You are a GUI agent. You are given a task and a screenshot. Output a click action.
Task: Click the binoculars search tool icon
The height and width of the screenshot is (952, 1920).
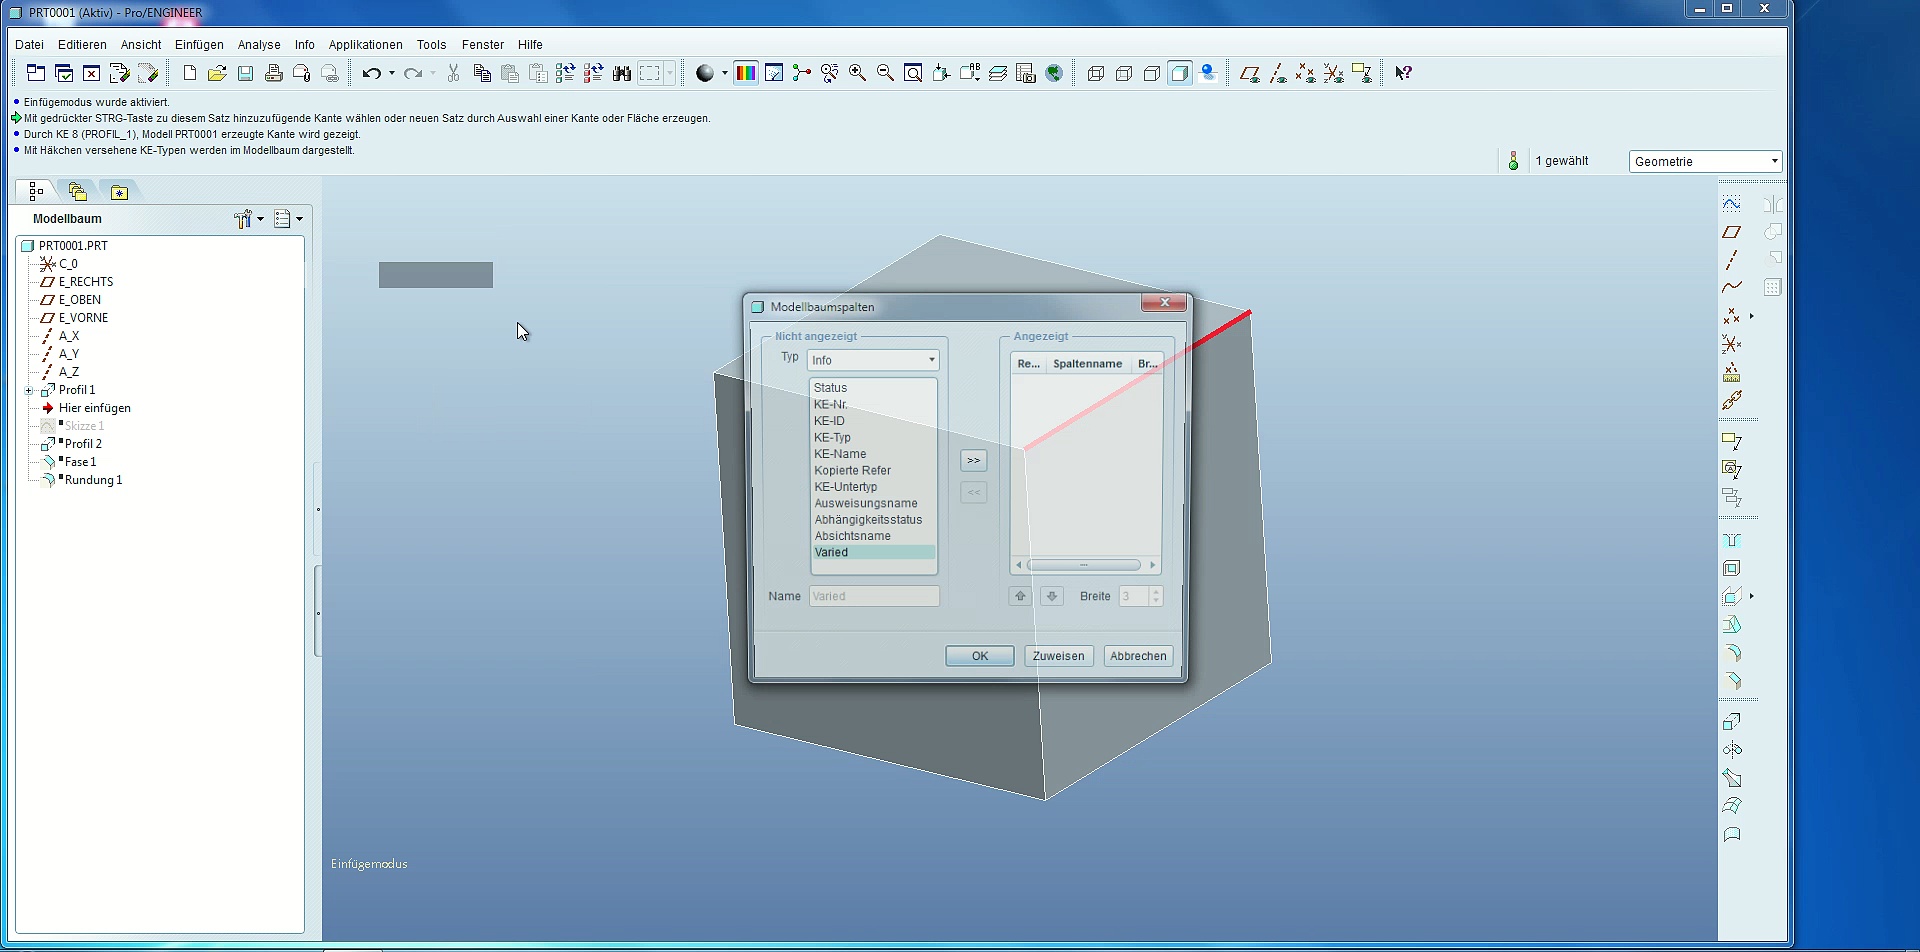622,73
